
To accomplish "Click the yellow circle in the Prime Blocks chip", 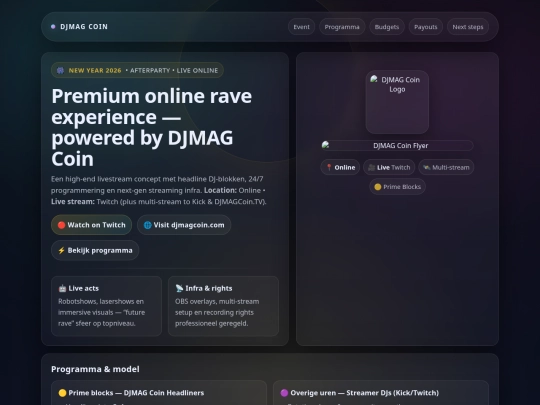I will [378, 187].
